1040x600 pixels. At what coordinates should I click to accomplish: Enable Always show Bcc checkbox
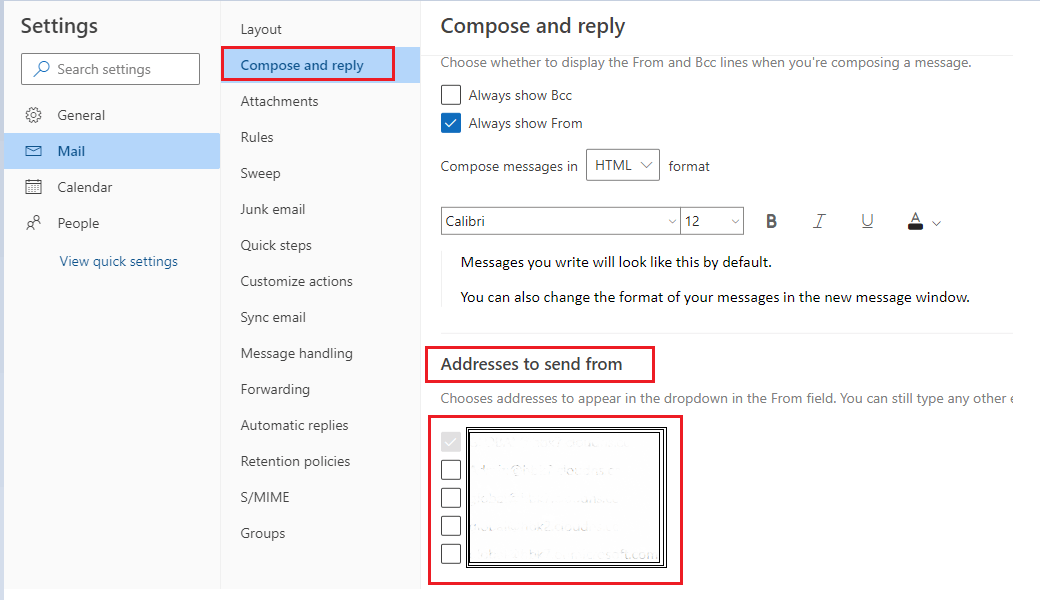(451, 95)
